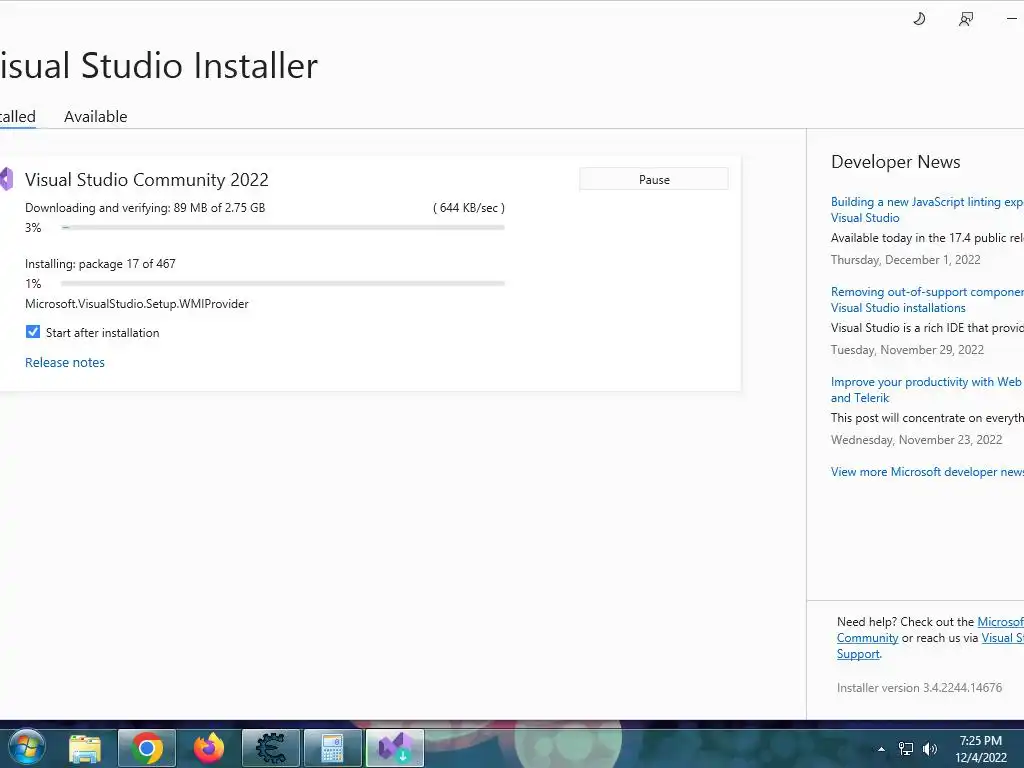Open the Microsoft Developer Community link

pos(868,638)
